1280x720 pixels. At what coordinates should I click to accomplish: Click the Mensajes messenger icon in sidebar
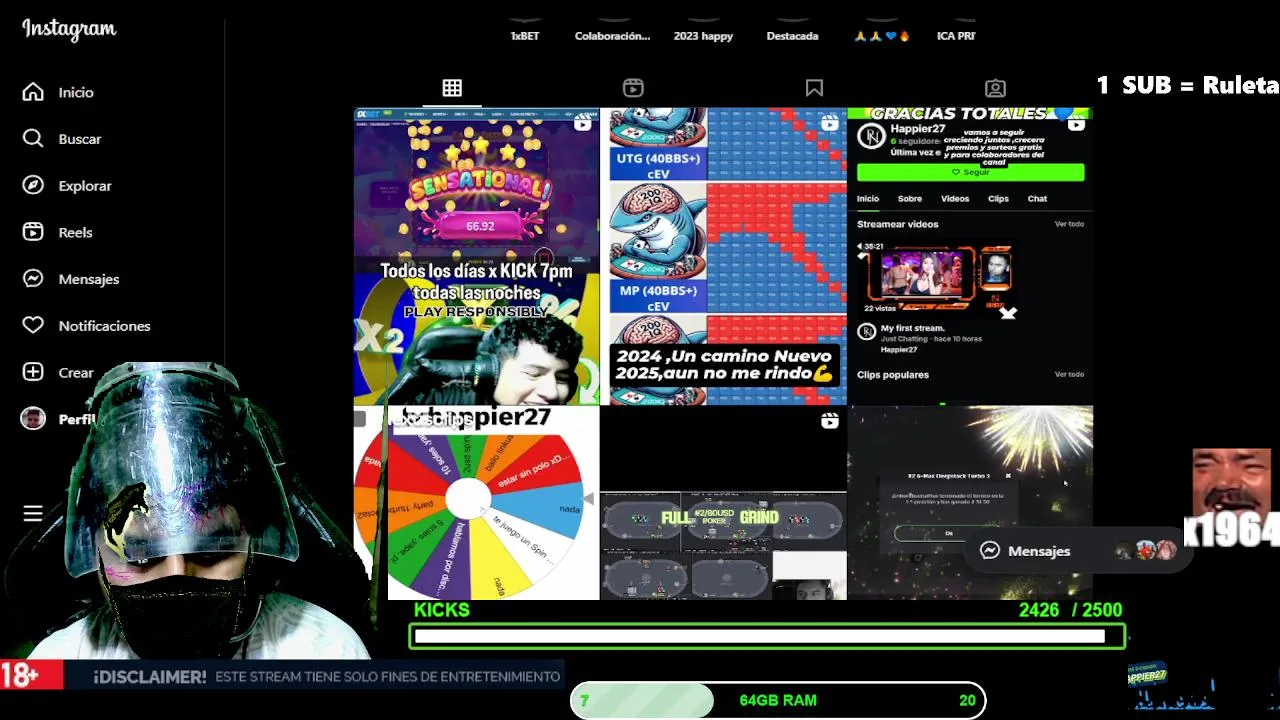33,279
